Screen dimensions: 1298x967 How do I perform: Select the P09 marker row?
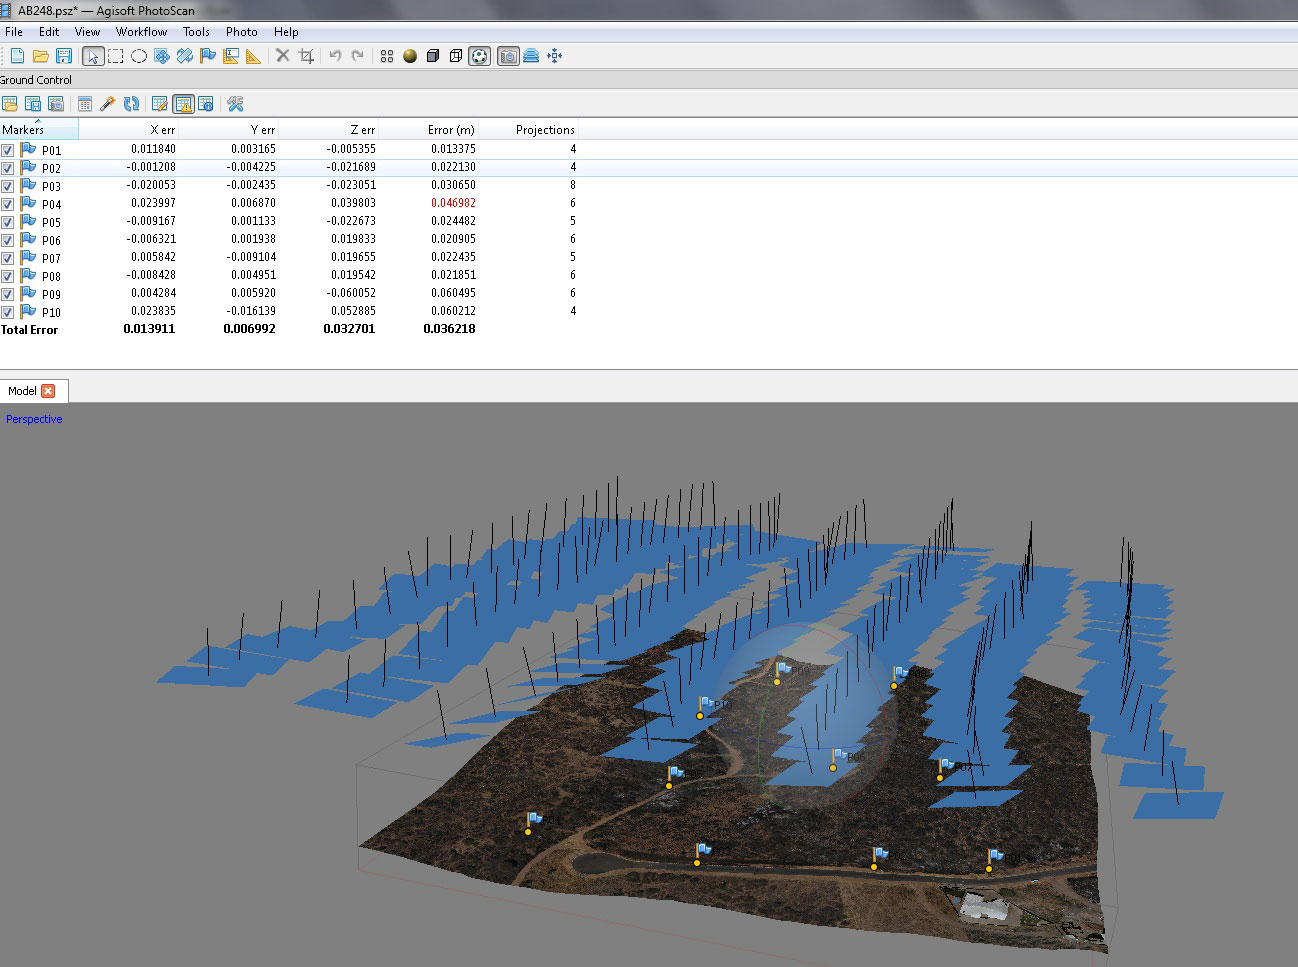coord(51,294)
